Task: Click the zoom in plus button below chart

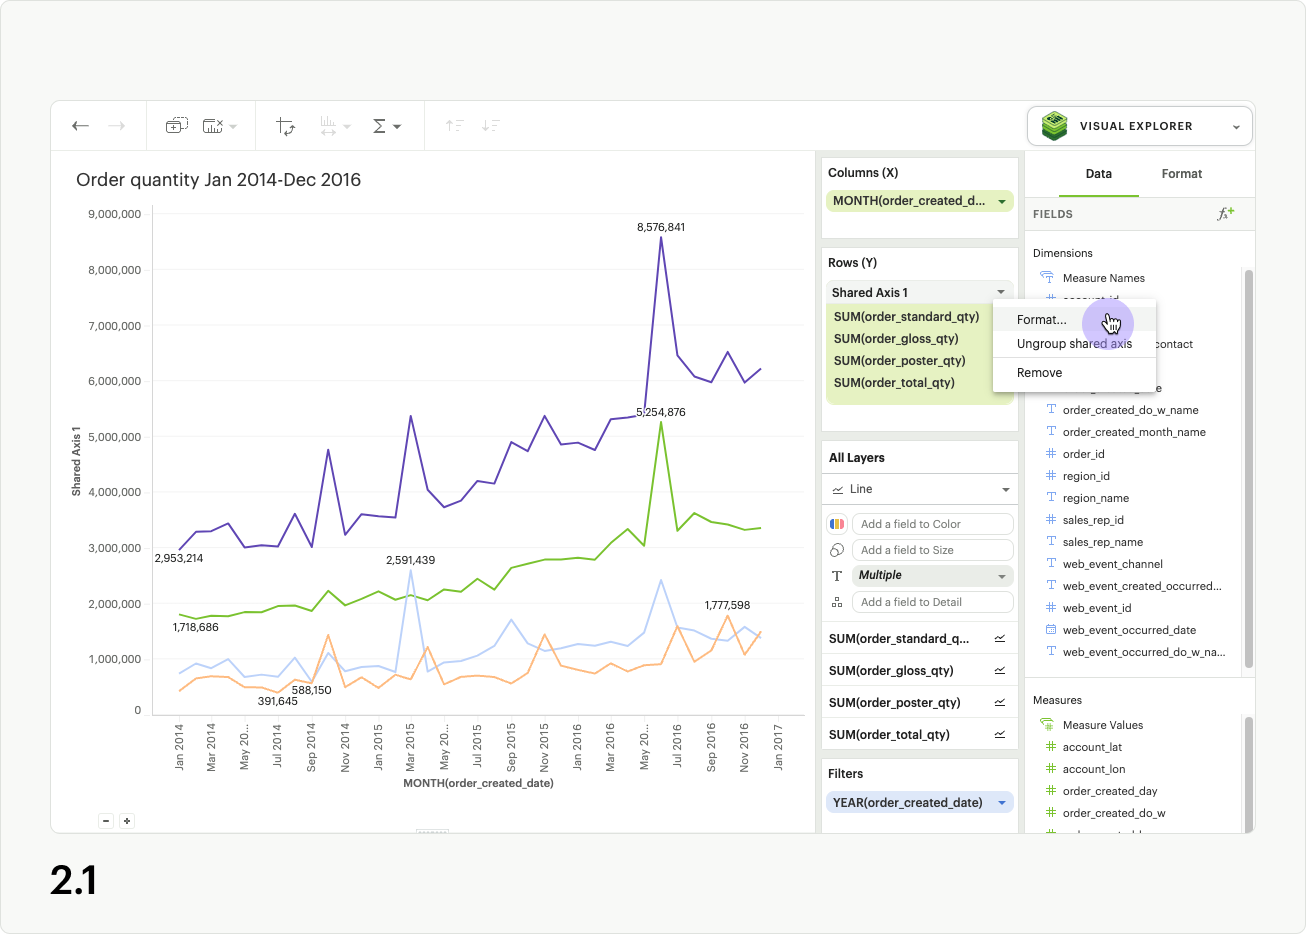Action: click(127, 821)
